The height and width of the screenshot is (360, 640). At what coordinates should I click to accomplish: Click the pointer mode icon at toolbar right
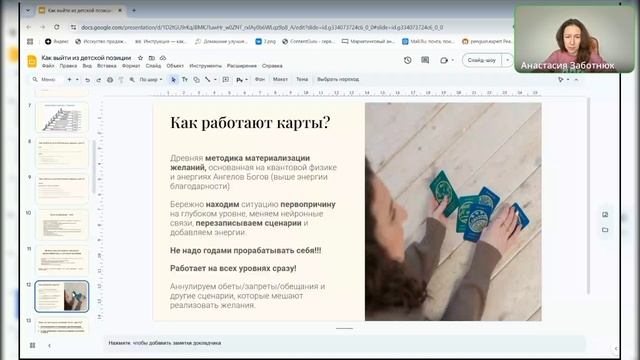tap(561, 80)
